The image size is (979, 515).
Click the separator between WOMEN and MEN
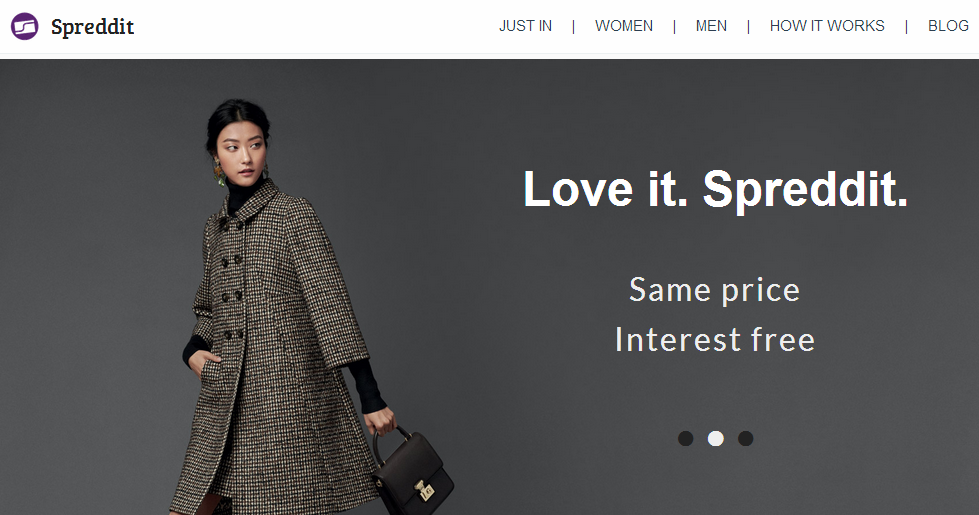coord(674,26)
